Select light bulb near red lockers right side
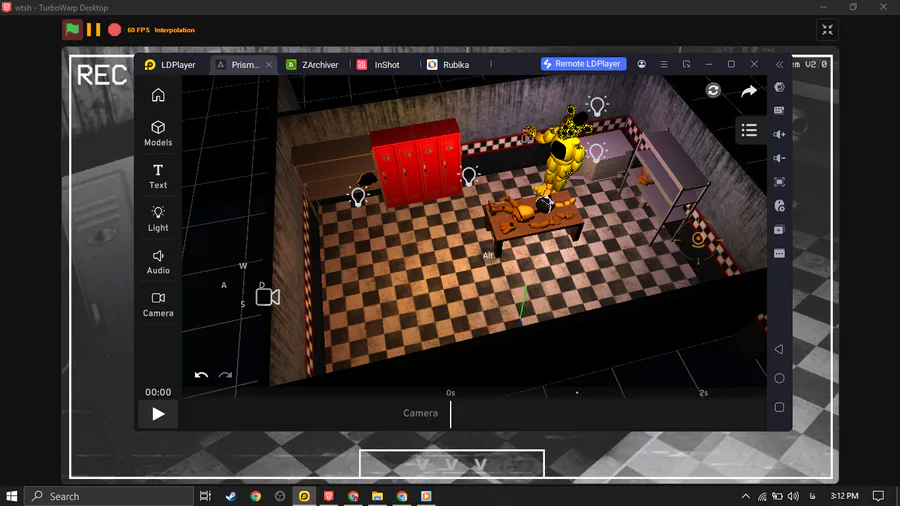Viewport: 900px width, 506px height. pyautogui.click(x=469, y=176)
